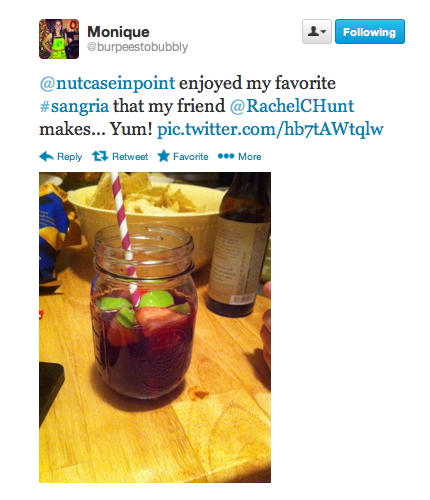The height and width of the screenshot is (500, 430).
Task: Click the Monique display name
Action: pyautogui.click(x=118, y=32)
